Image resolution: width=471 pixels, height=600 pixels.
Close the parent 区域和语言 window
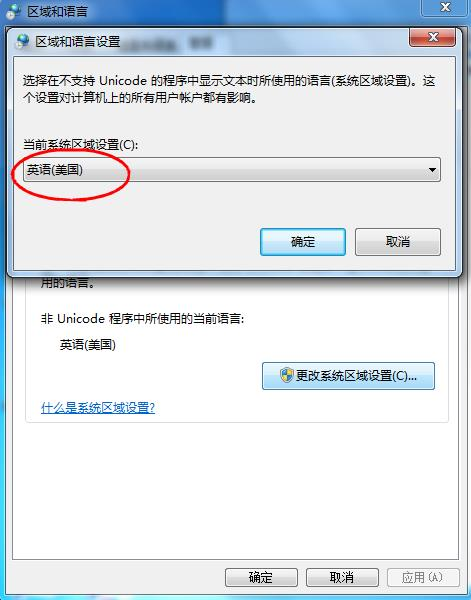[445, 7]
